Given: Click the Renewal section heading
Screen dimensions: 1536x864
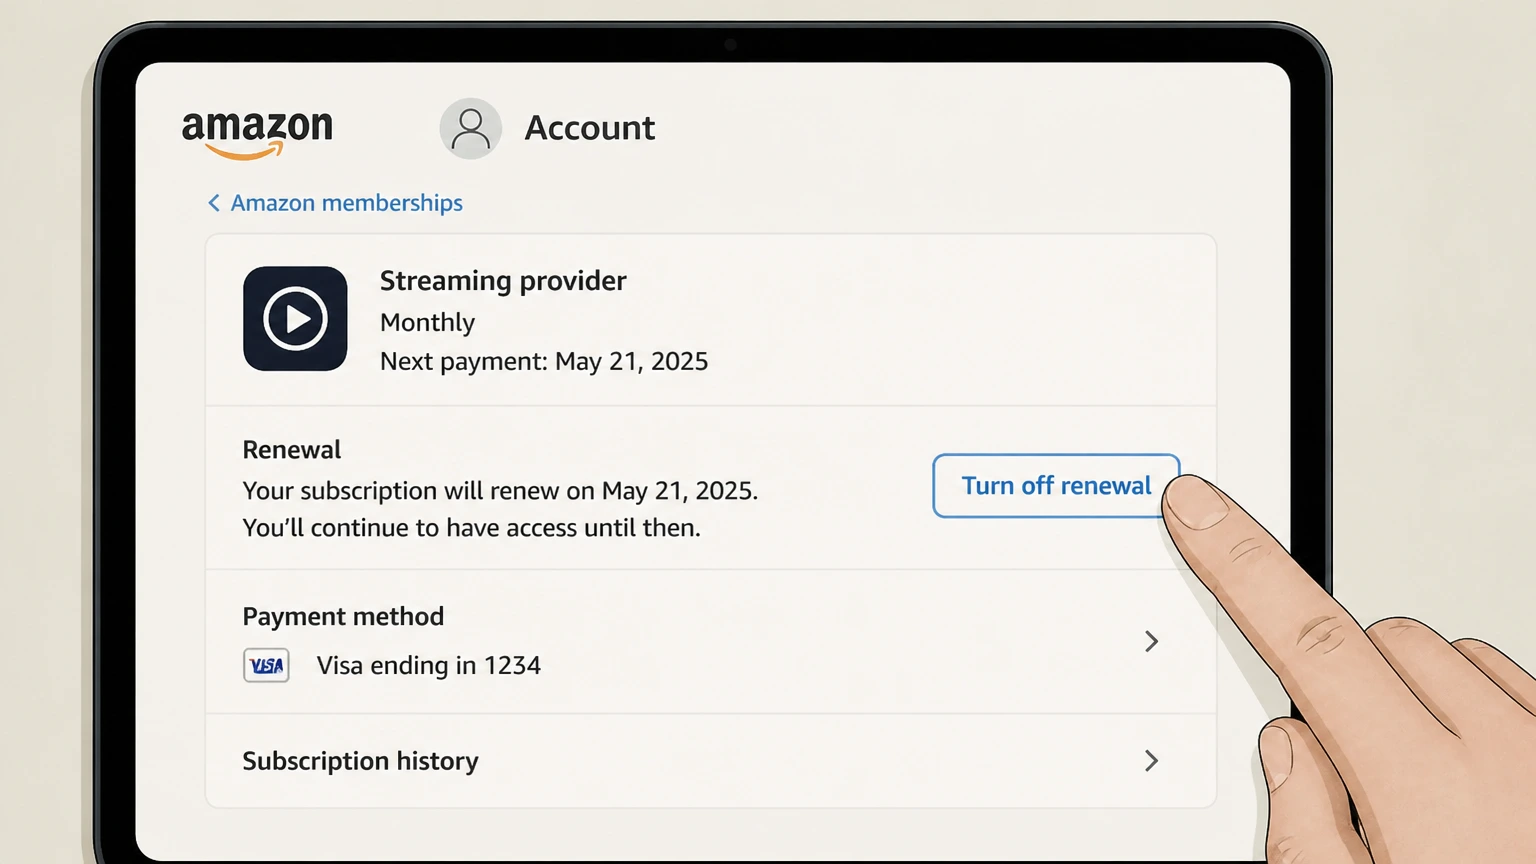Looking at the screenshot, I should (x=292, y=450).
